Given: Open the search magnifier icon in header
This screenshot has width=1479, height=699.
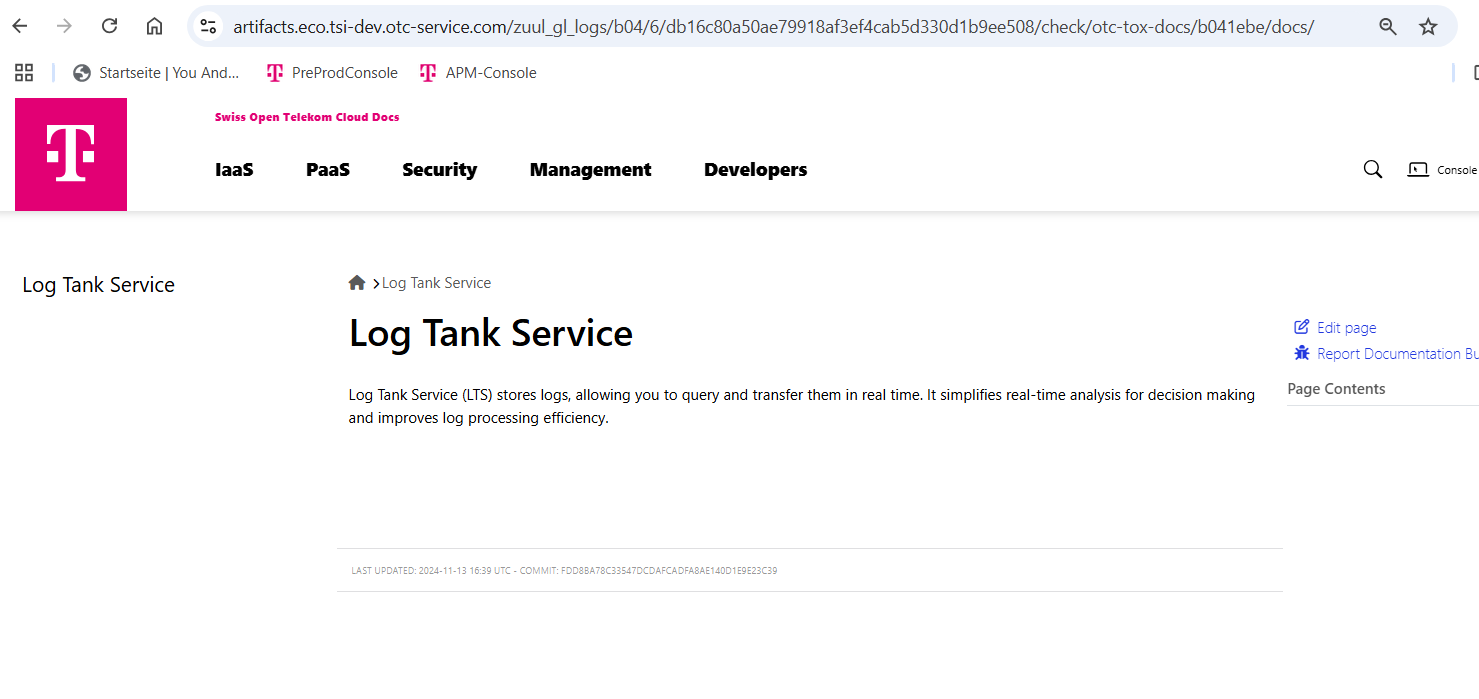Looking at the screenshot, I should [x=1373, y=170].
